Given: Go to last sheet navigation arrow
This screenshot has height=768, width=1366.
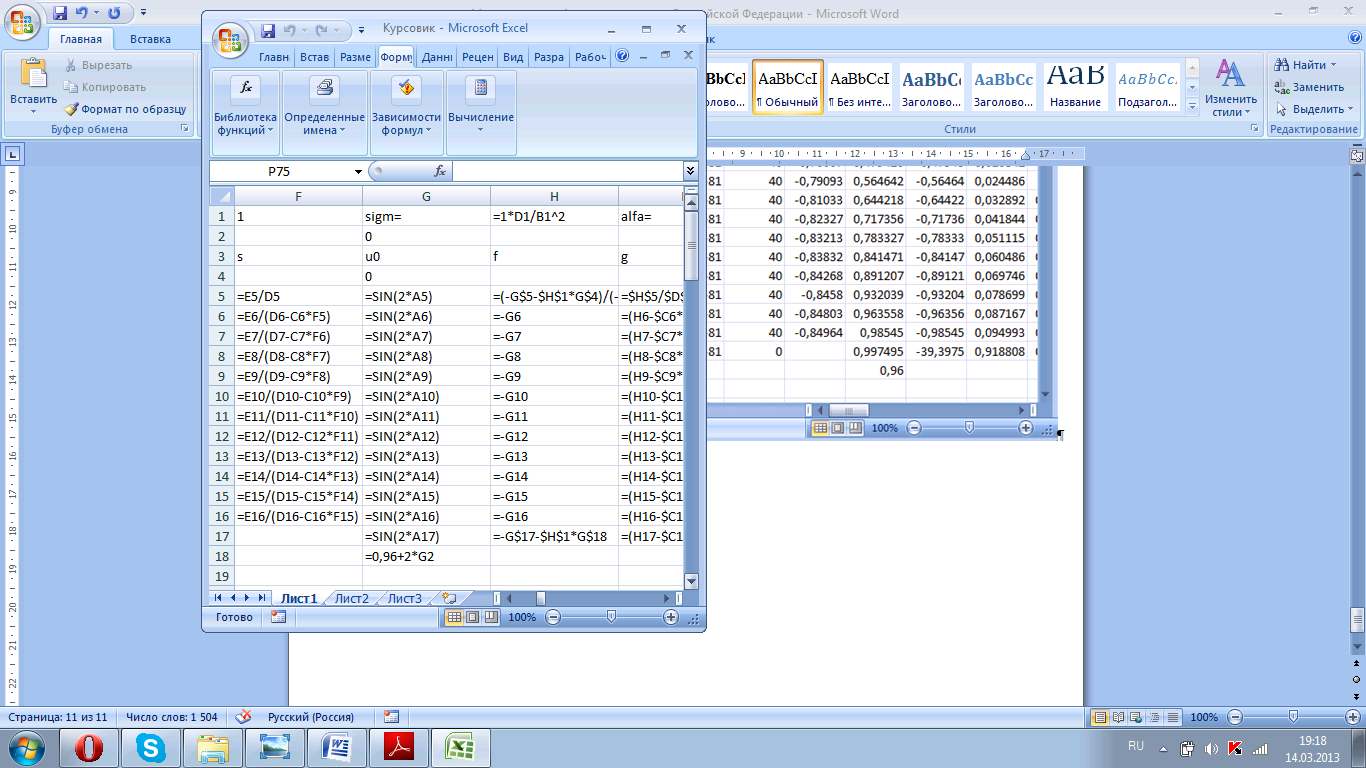Looking at the screenshot, I should 262,597.
